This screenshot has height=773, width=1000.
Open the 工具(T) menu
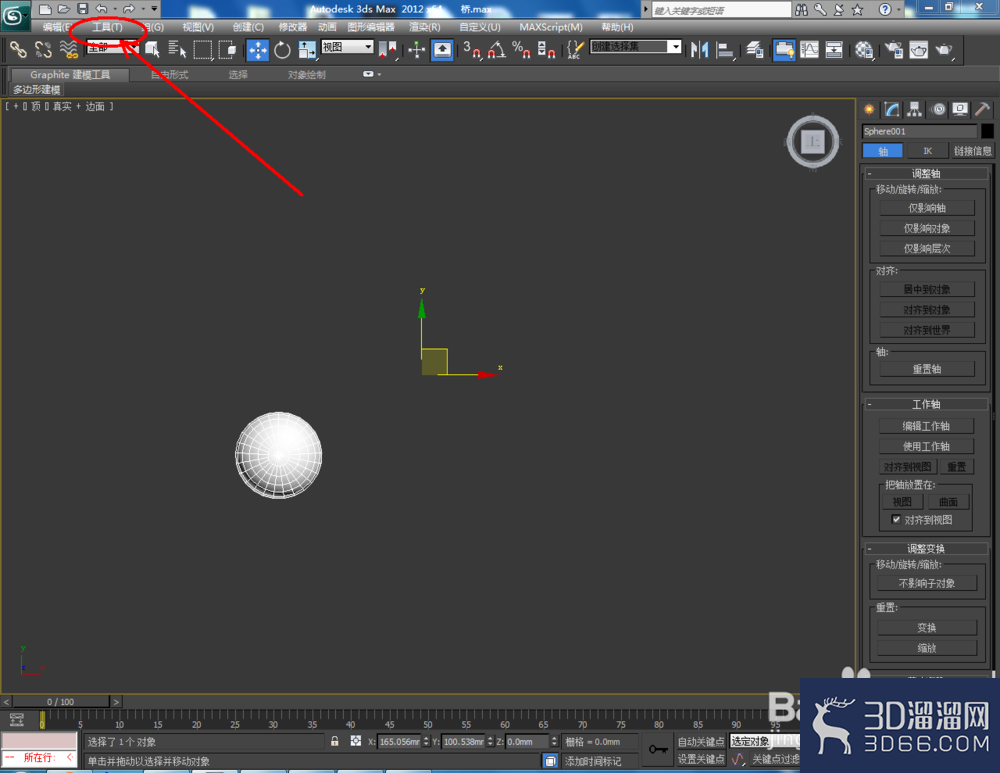[x=107, y=27]
